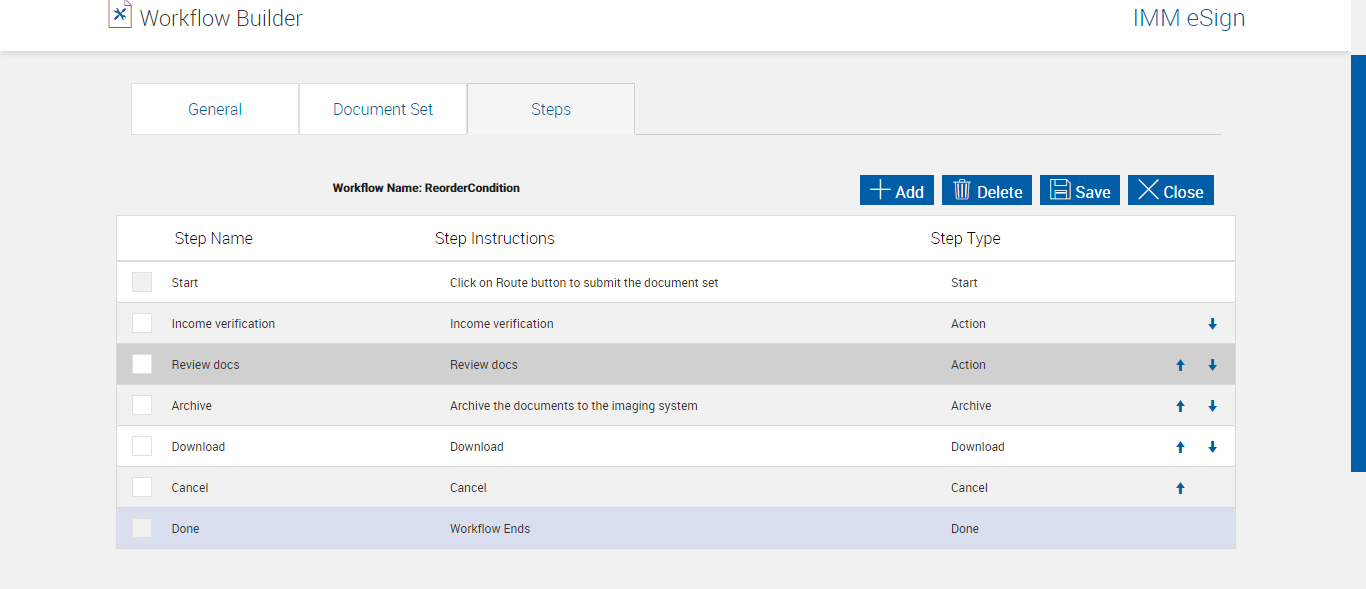Save the workflow steps
The width and height of the screenshot is (1366, 589).
tap(1080, 191)
